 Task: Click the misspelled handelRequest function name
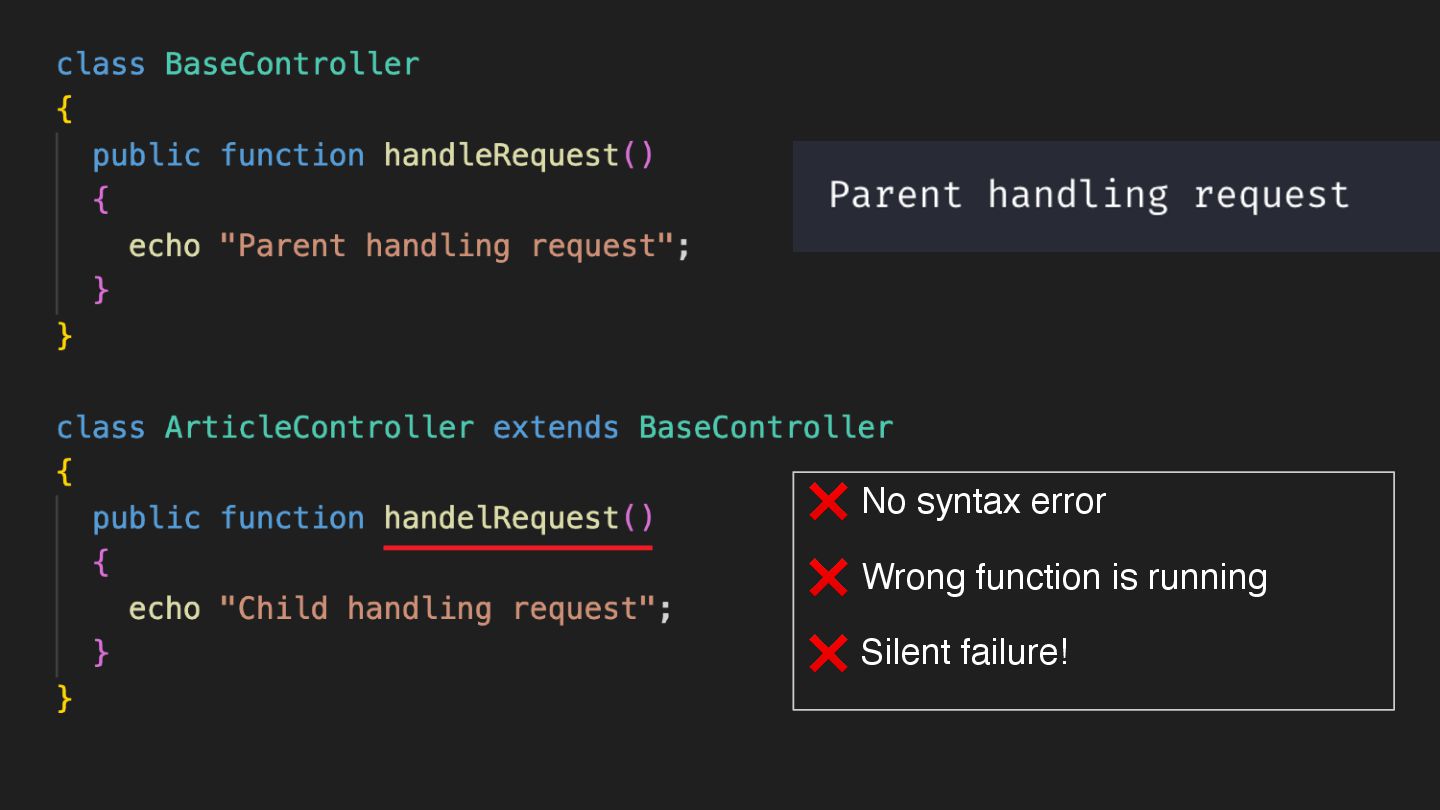[x=502, y=518]
